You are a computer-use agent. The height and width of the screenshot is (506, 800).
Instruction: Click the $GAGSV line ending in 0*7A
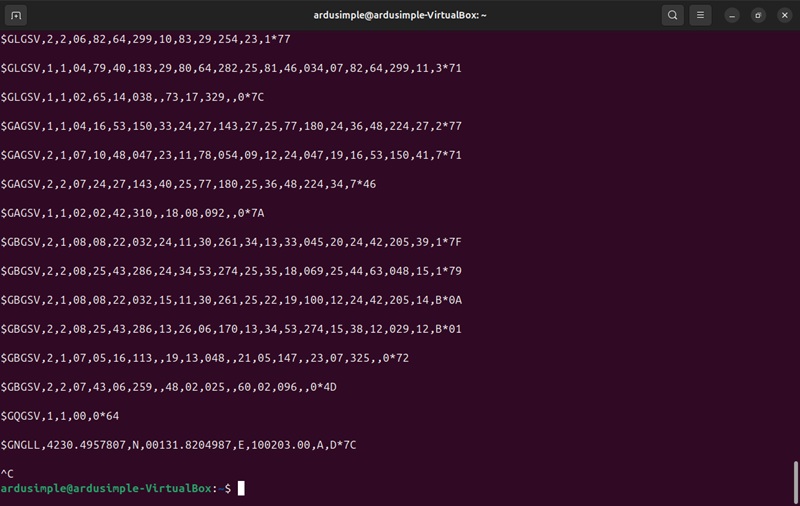132,213
